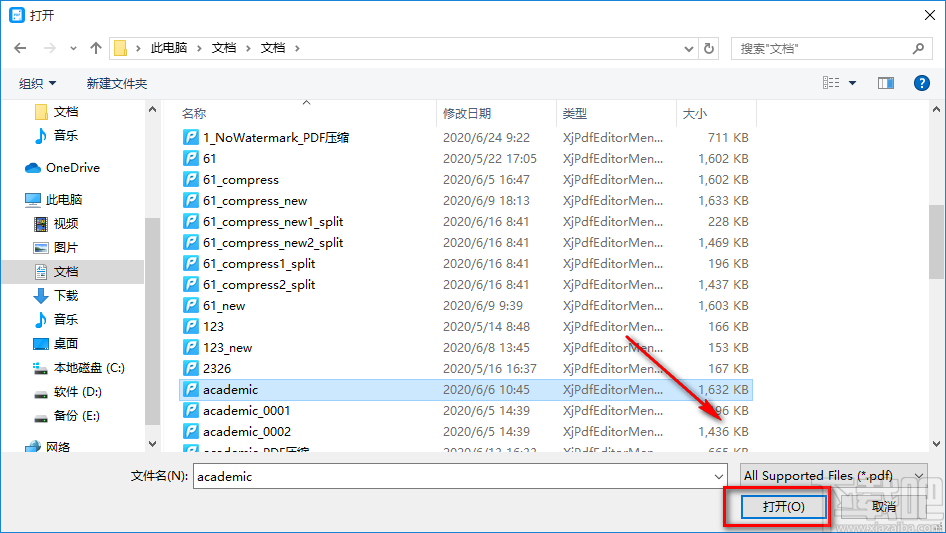Click the icon of the academic file
The height and width of the screenshot is (533, 946).
tap(191, 389)
